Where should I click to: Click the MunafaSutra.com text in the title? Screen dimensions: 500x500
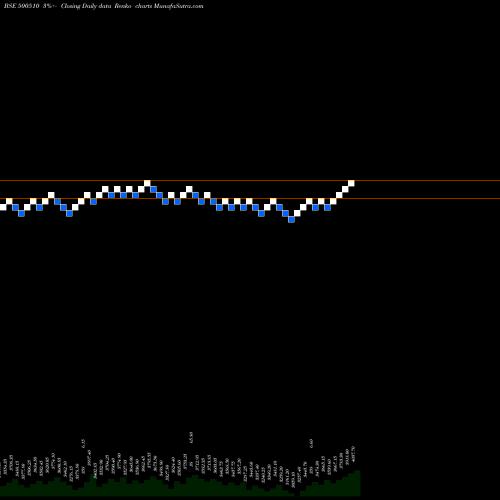pos(179,6)
